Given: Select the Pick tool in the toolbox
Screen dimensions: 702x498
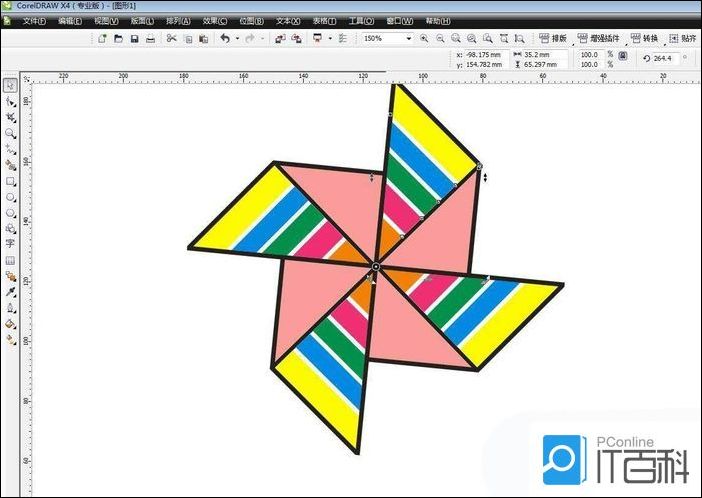Looking at the screenshot, I should [x=10, y=86].
